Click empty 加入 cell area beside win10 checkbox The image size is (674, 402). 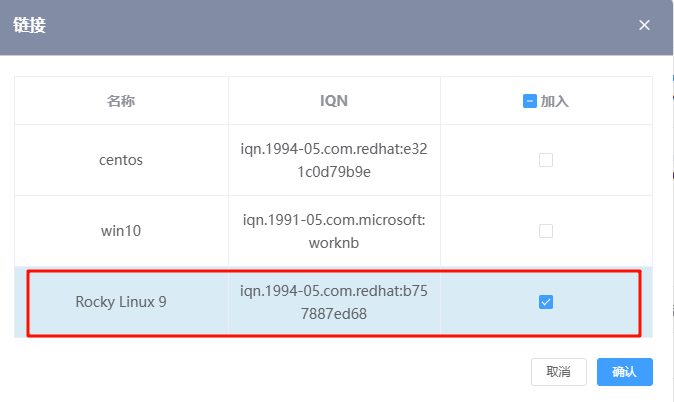coord(600,231)
